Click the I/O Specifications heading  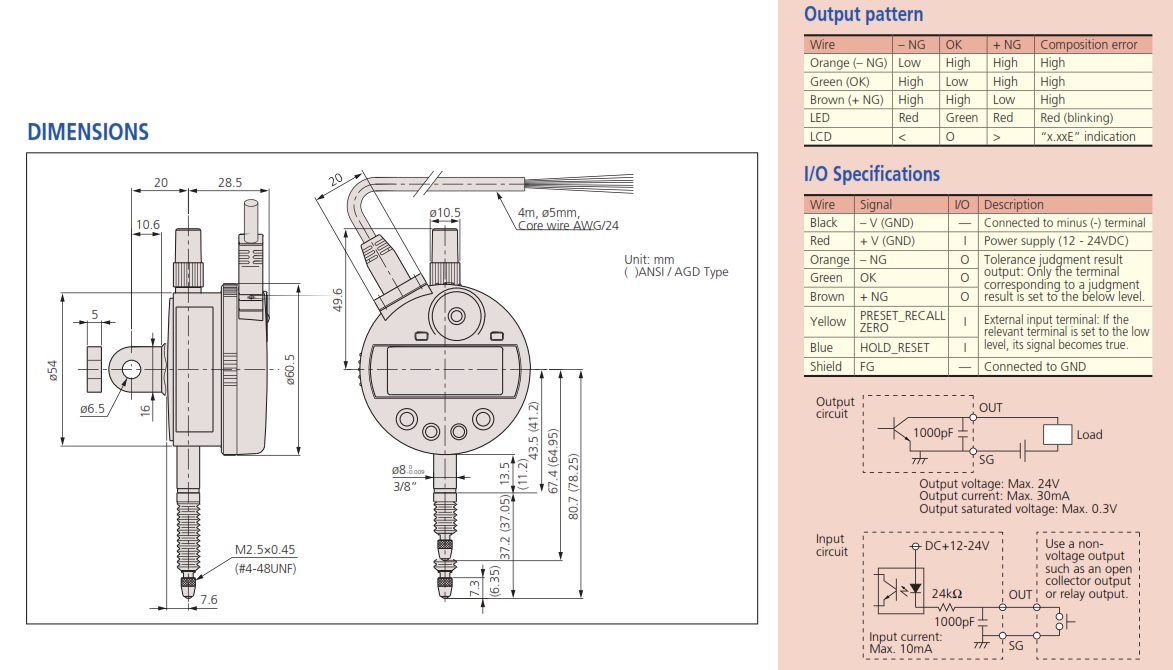pos(872,174)
